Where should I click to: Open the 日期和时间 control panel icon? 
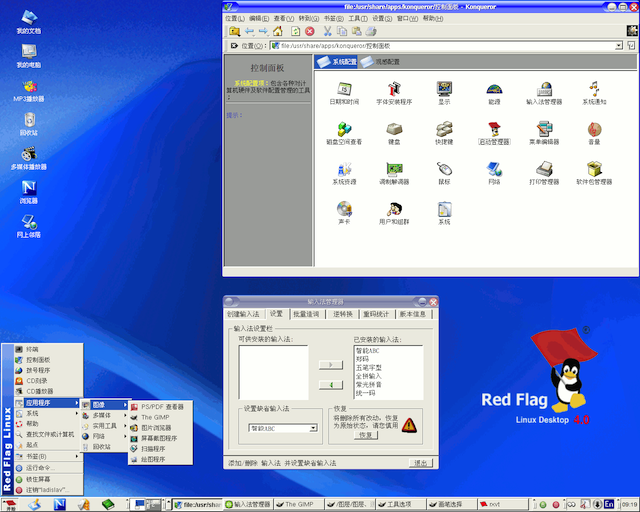coord(344,91)
